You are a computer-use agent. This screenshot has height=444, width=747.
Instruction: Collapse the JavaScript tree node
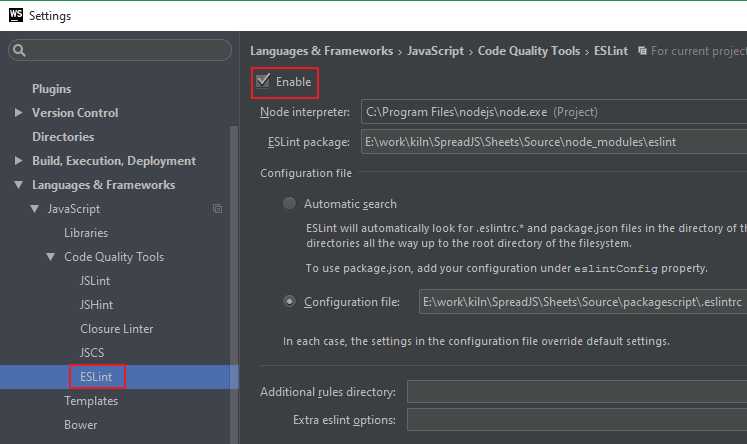click(34, 209)
